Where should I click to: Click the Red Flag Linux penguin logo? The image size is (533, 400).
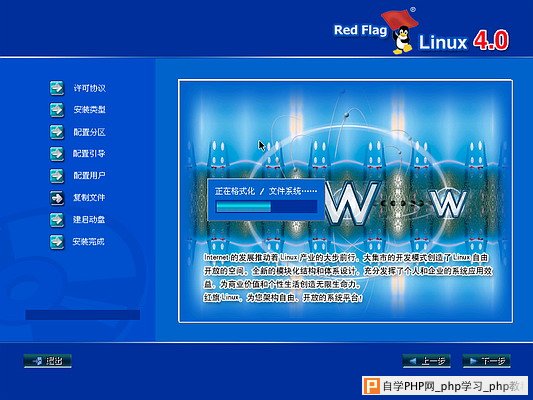point(402,40)
